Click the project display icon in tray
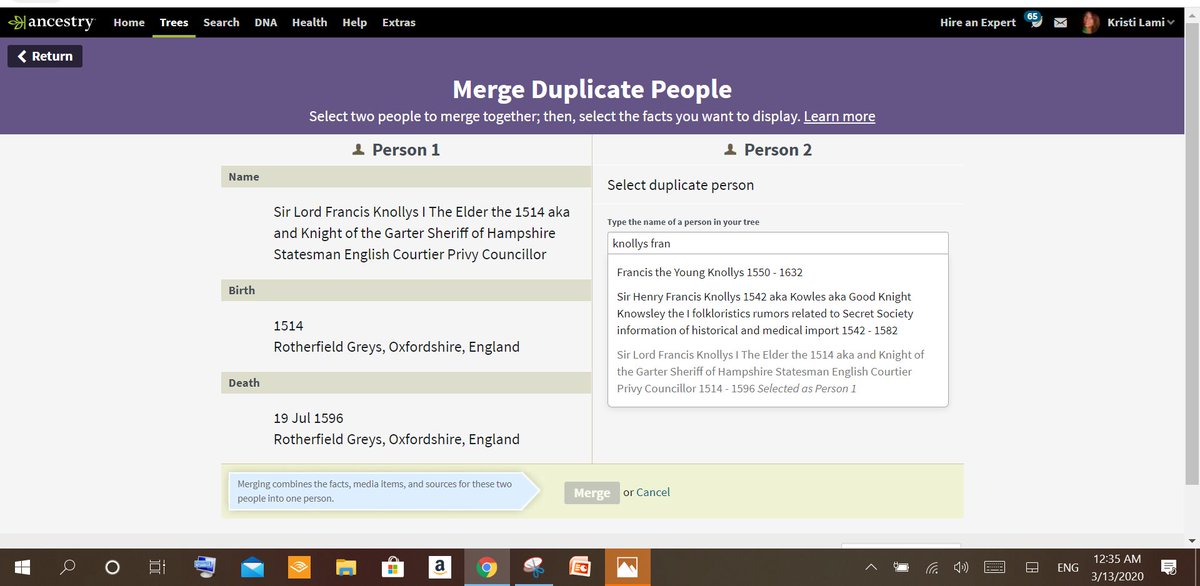Screen dimensions: 1200x586 click(1032, 567)
